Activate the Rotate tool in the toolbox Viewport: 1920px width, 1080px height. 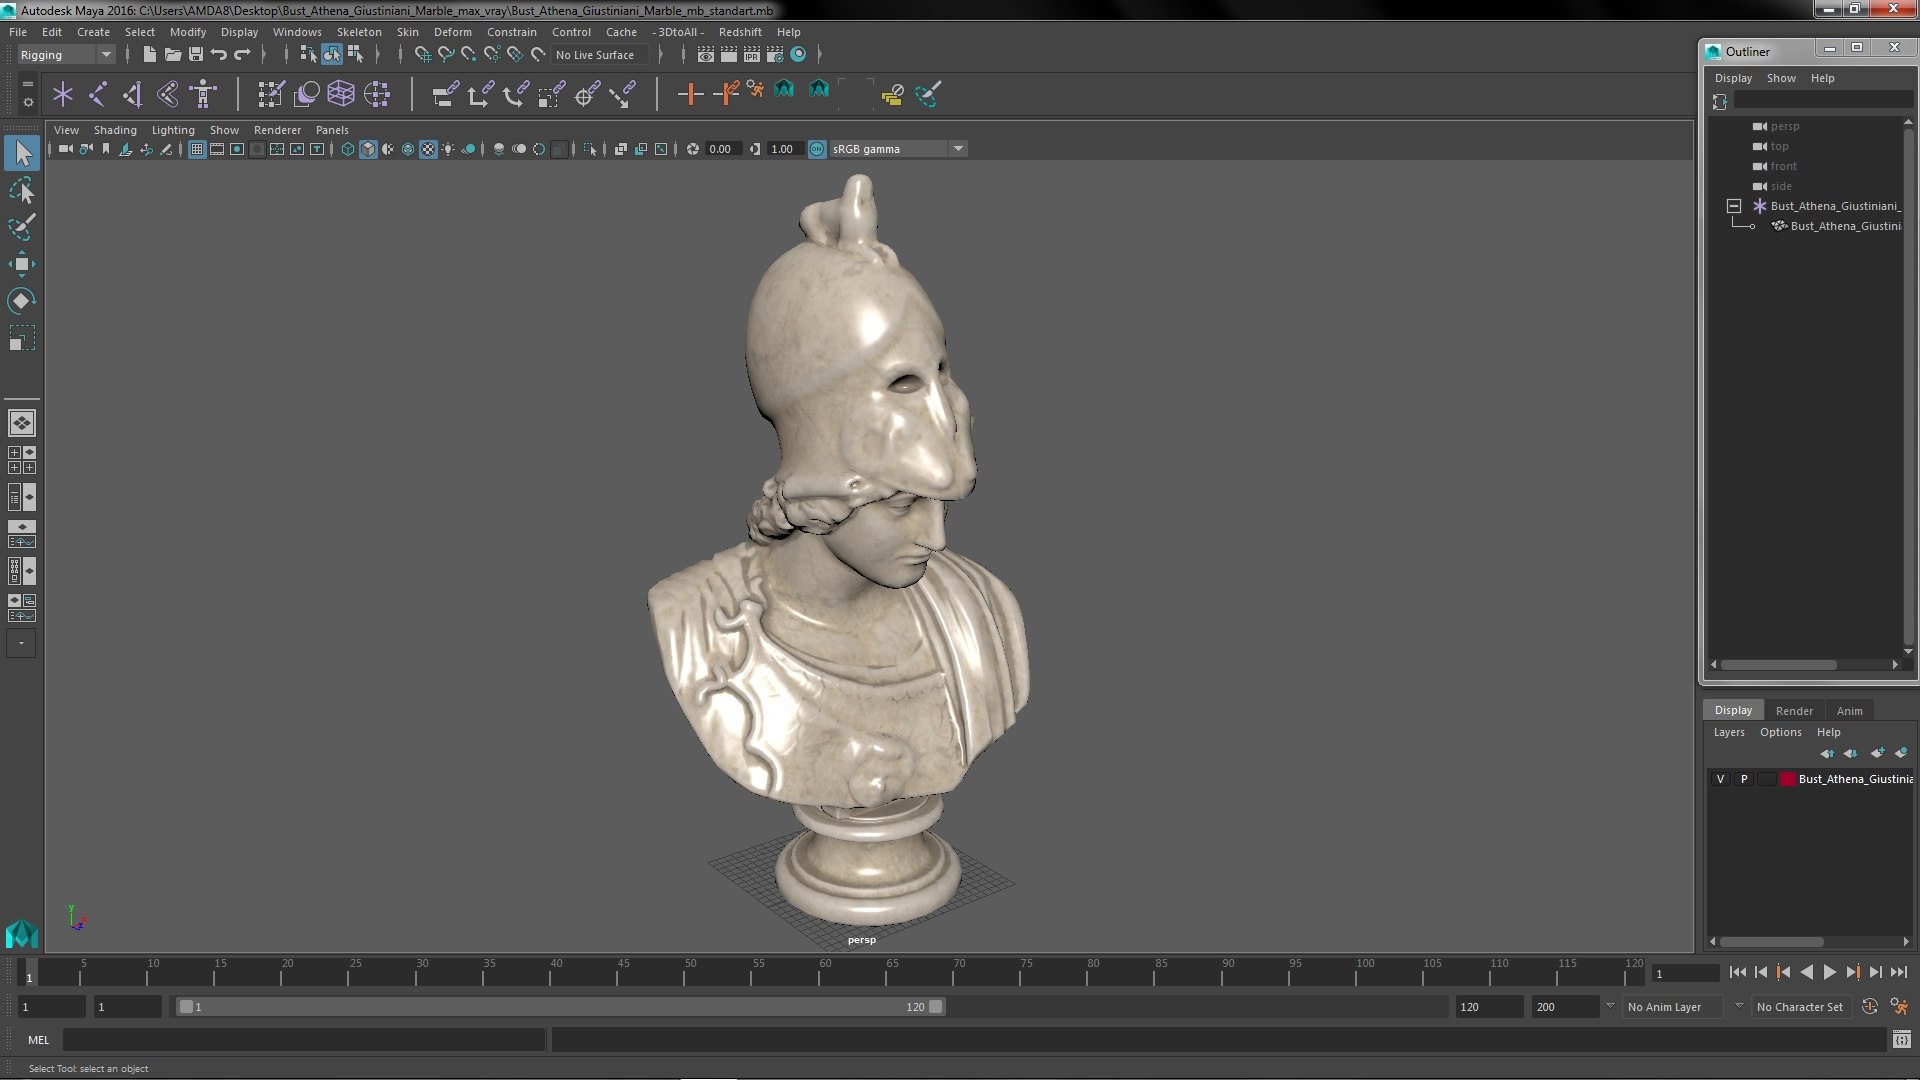21,301
